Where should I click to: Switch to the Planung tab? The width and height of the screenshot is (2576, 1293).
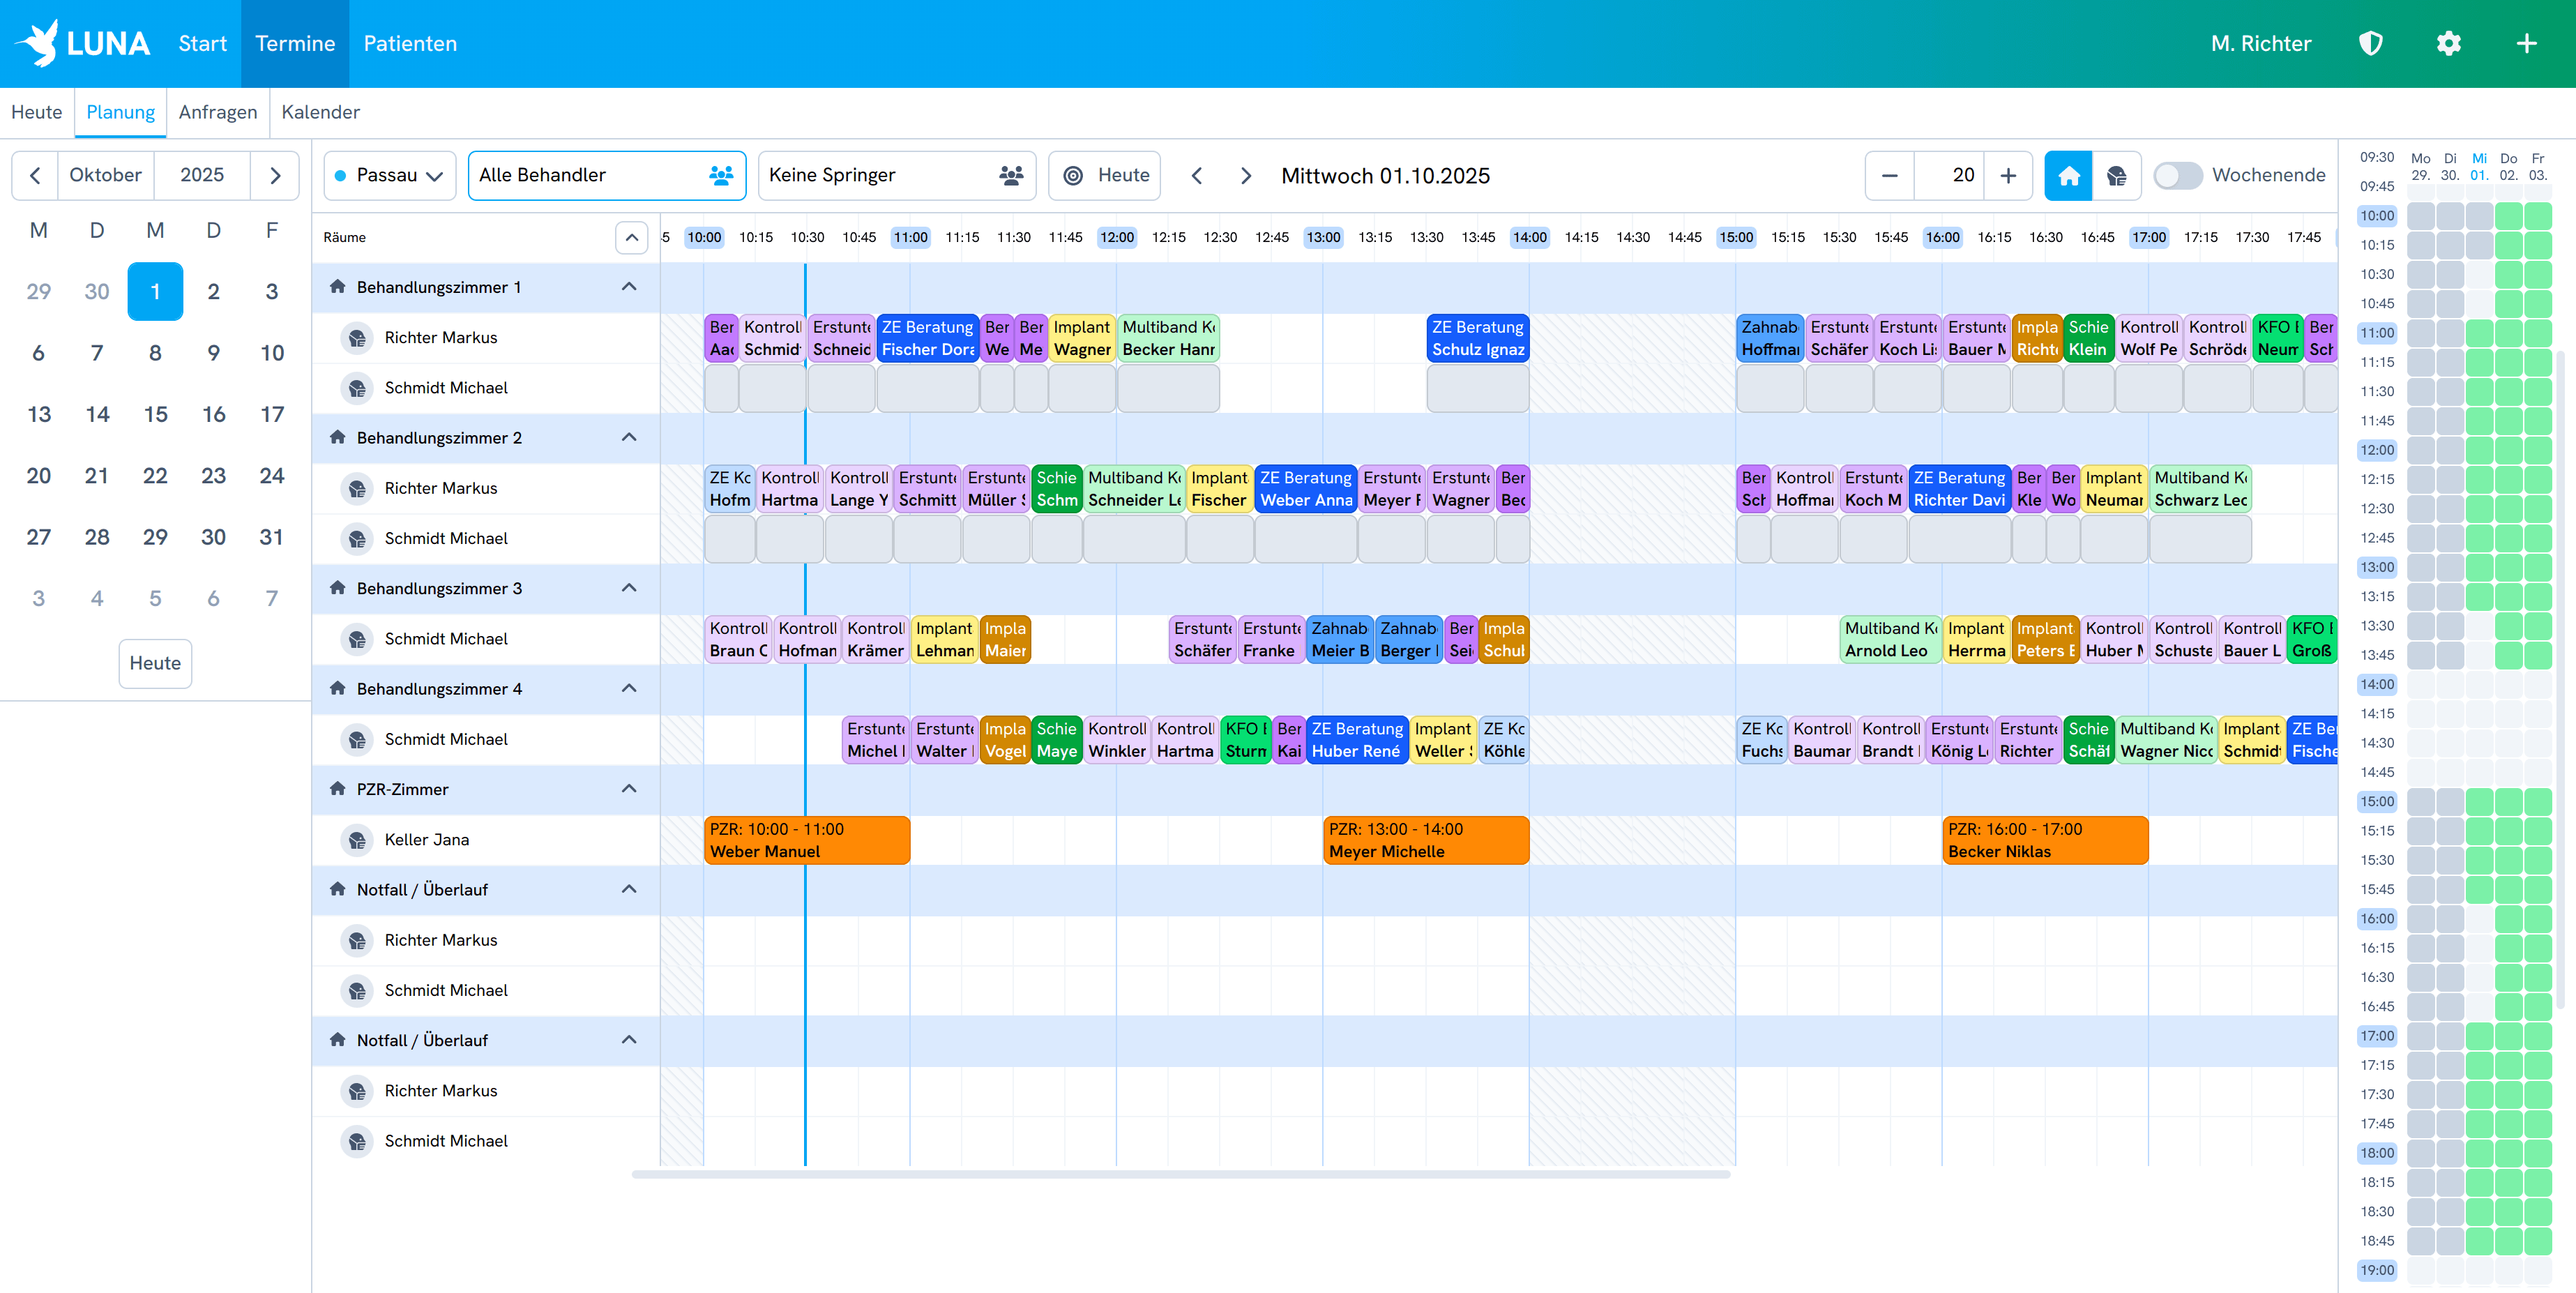click(121, 112)
